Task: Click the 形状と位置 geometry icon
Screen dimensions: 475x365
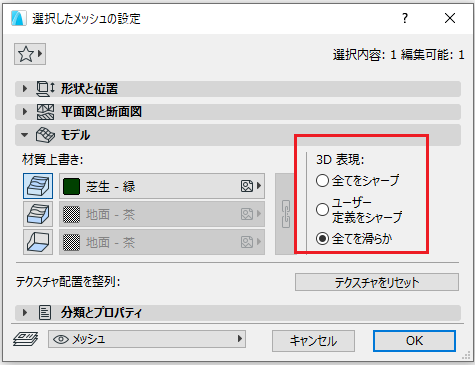Action: [x=45, y=89]
